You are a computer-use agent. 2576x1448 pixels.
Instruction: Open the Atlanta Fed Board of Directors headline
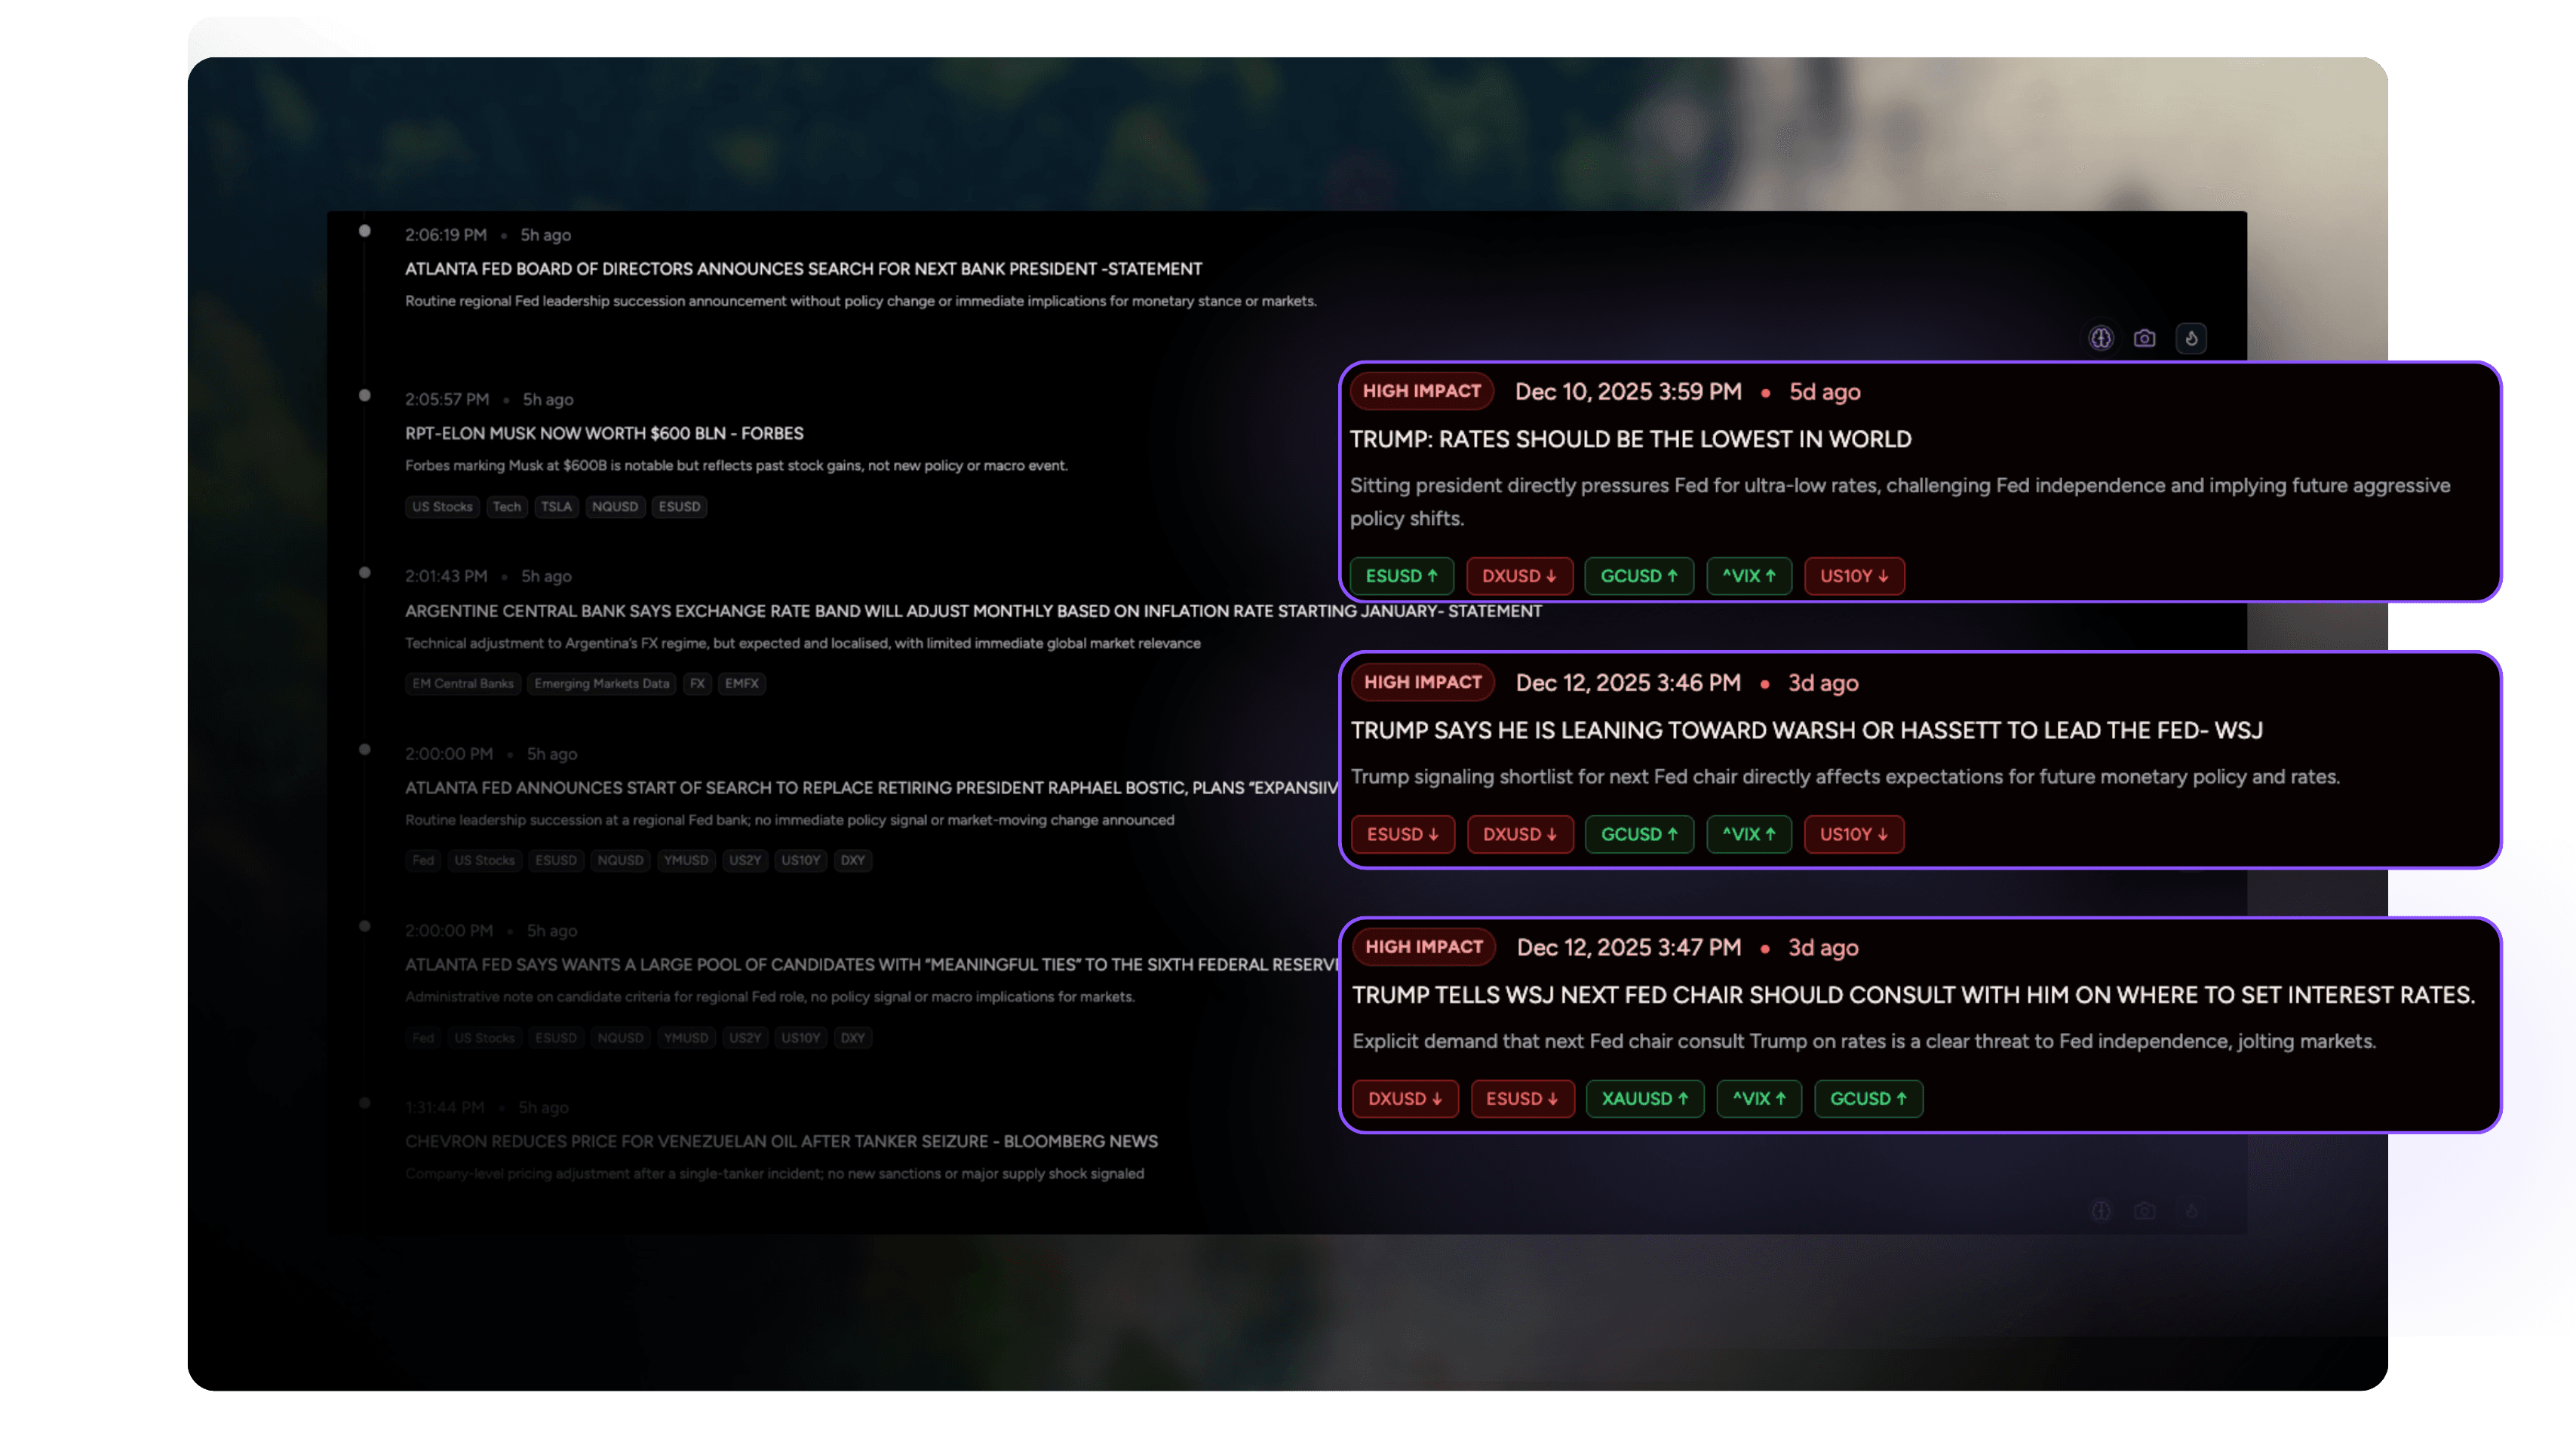point(803,269)
